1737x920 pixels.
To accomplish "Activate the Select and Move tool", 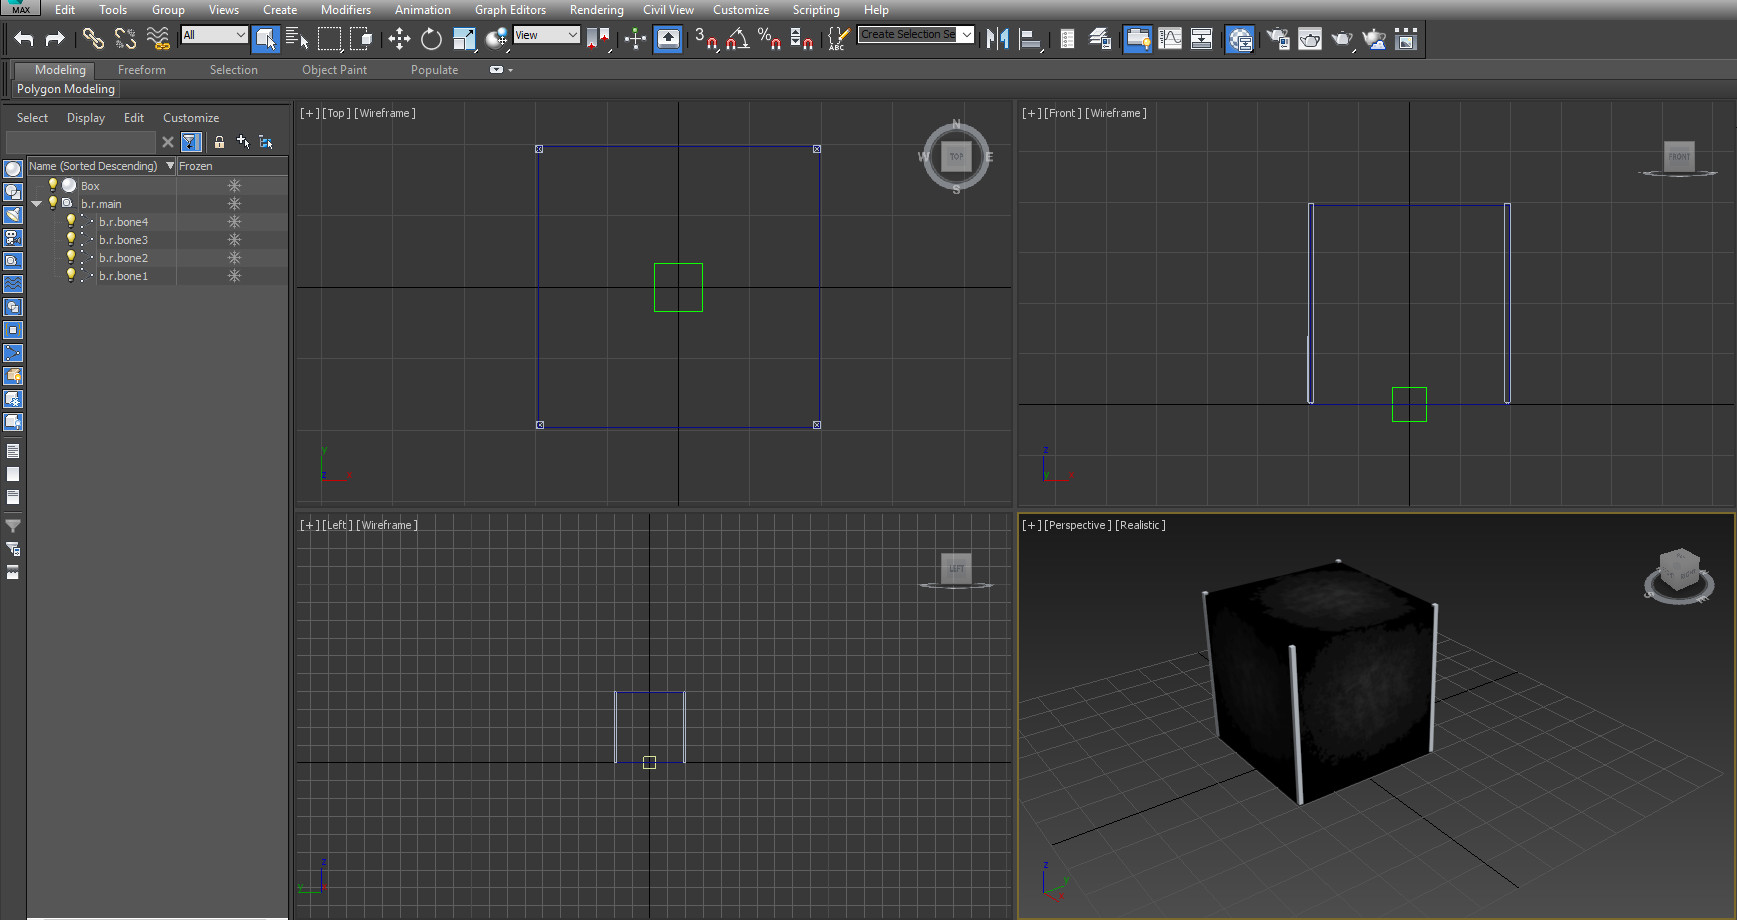I will tap(399, 39).
